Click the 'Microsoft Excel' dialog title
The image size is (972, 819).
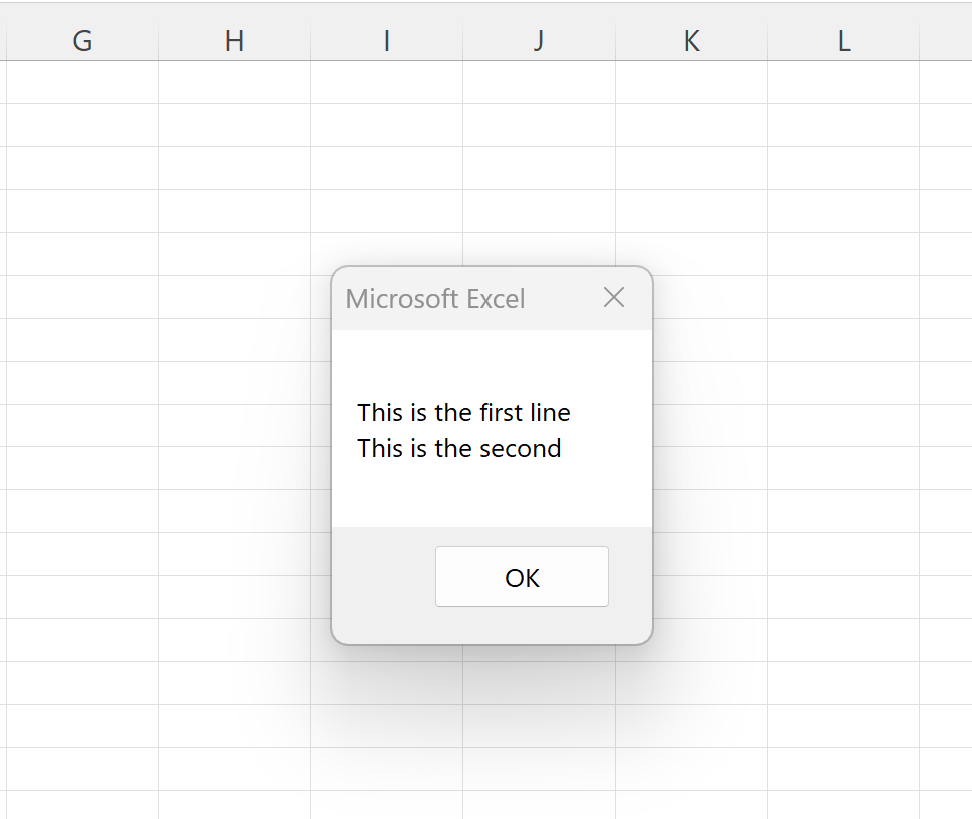(435, 299)
